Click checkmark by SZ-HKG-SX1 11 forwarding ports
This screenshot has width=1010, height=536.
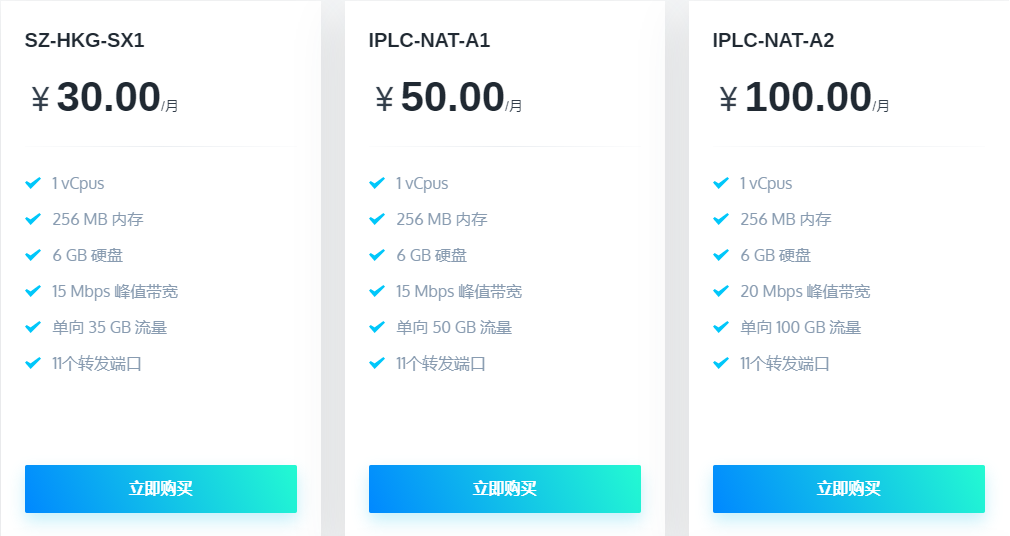[33, 363]
